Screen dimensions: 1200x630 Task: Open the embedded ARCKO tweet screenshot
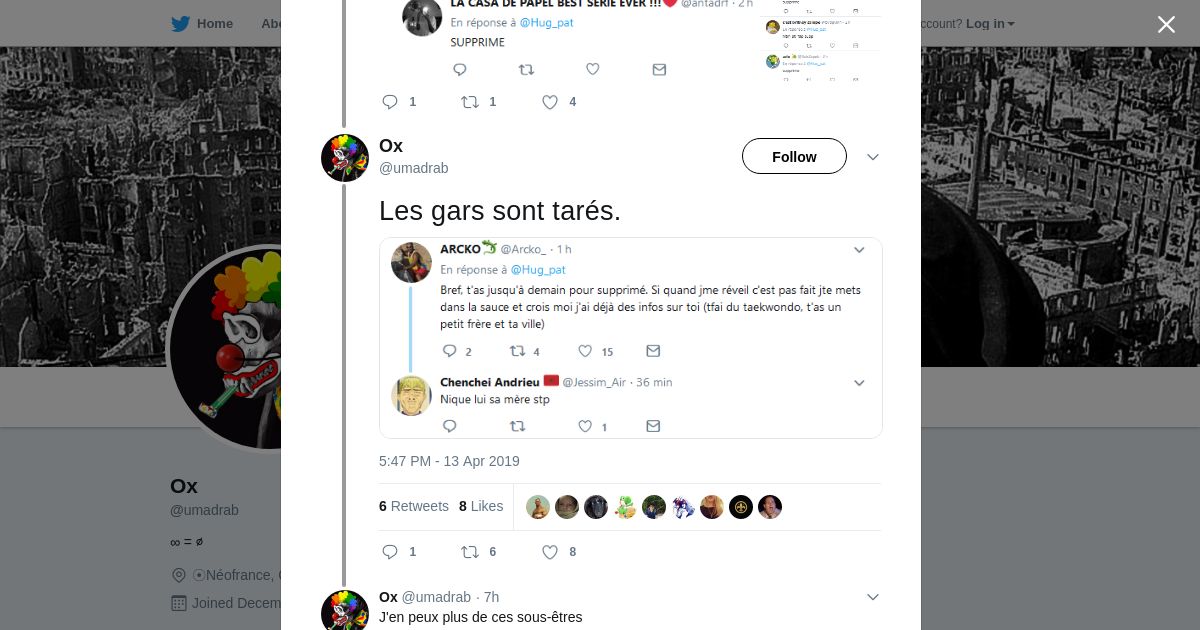point(630,338)
